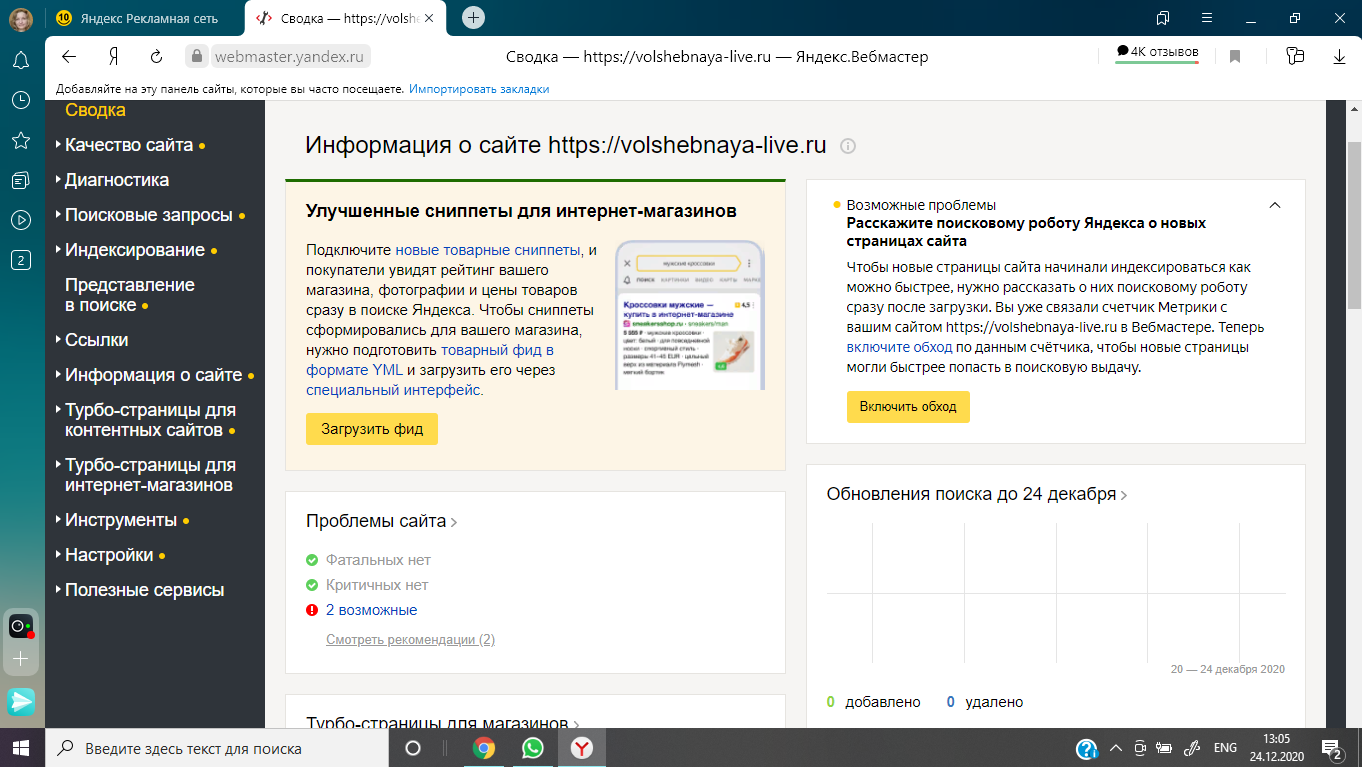Viewport: 1362px width, 767px height.
Task: Click the Windows taskbar search box
Action: tap(218, 748)
